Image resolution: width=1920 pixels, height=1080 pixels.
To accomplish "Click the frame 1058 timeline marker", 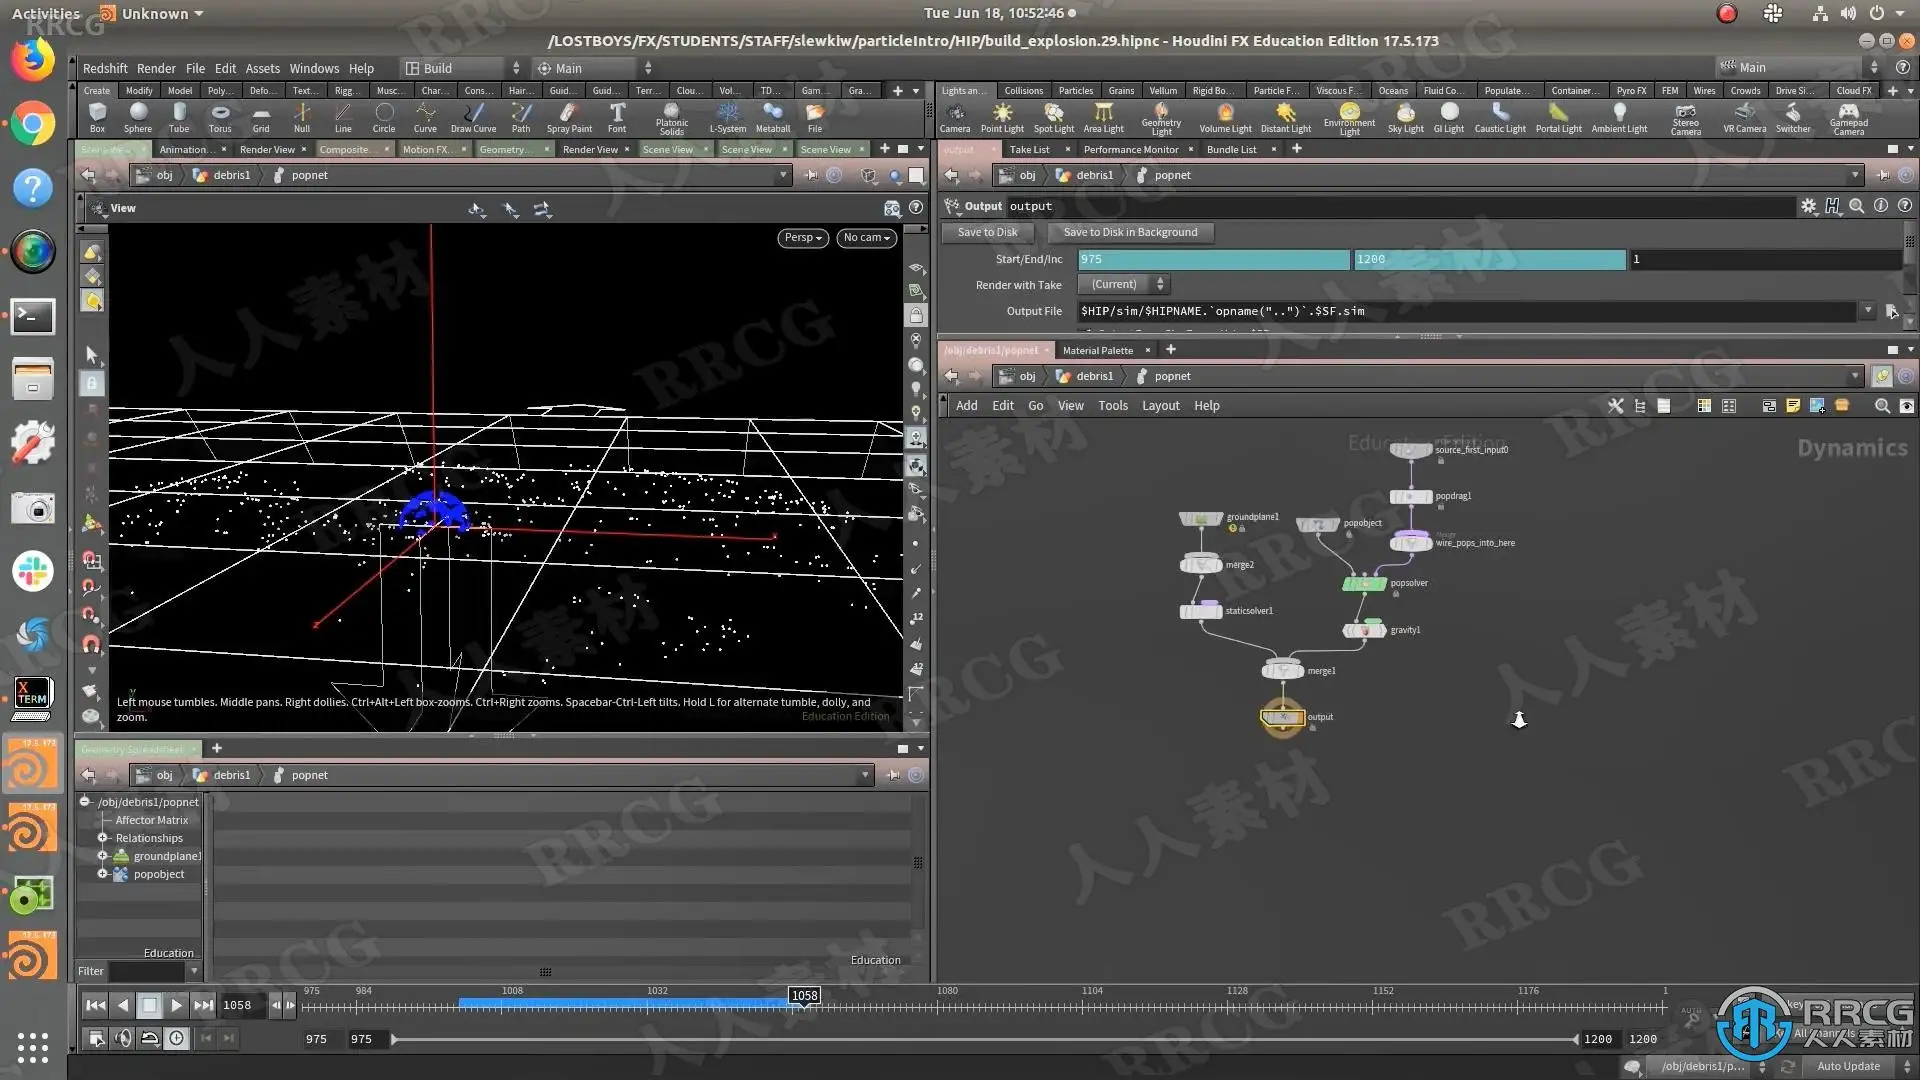I will (x=804, y=996).
